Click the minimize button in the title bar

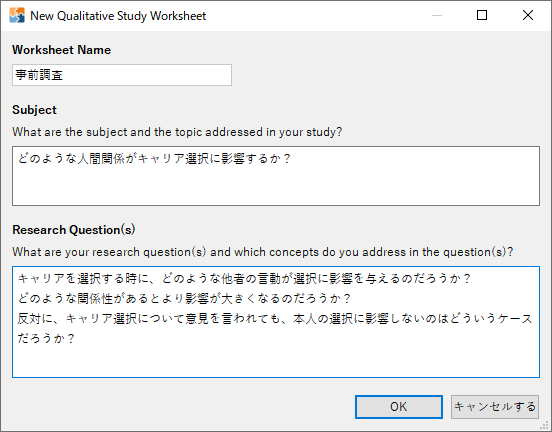(x=437, y=15)
